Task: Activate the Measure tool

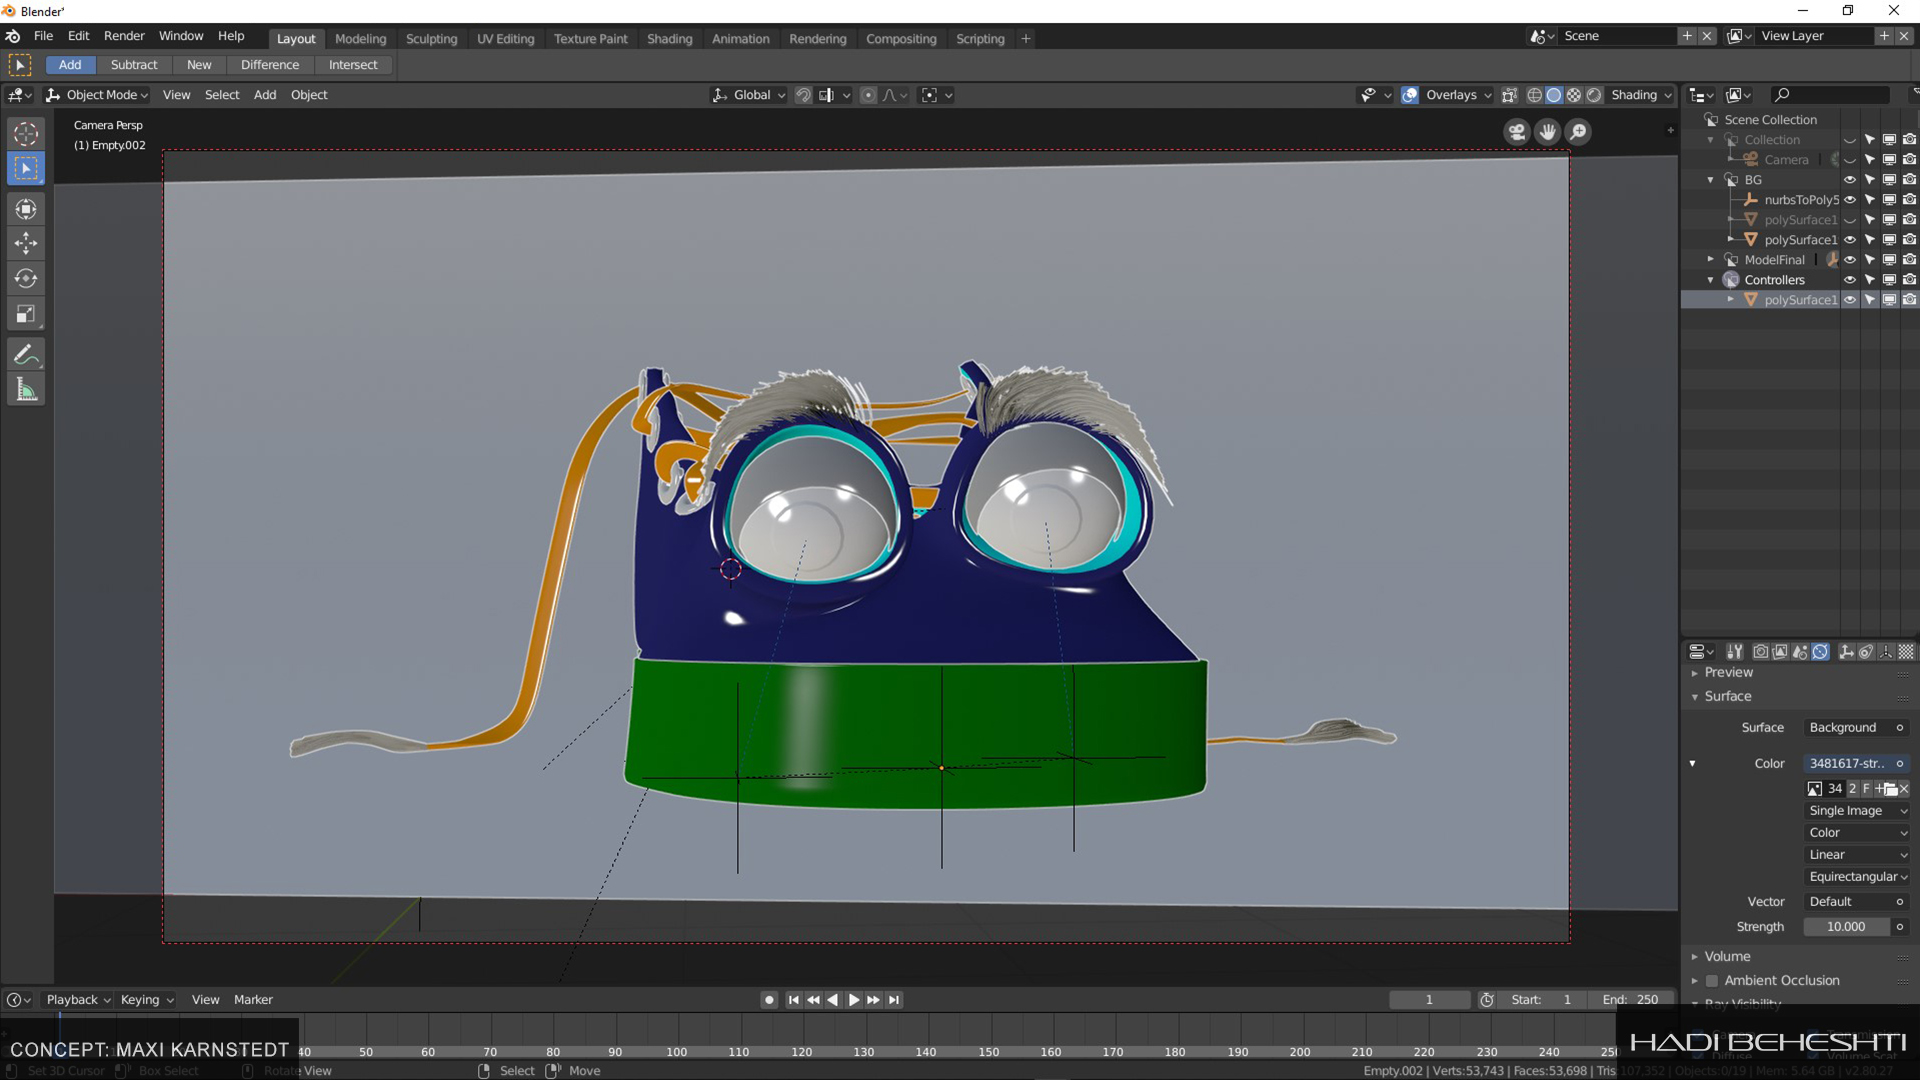Action: pos(26,390)
